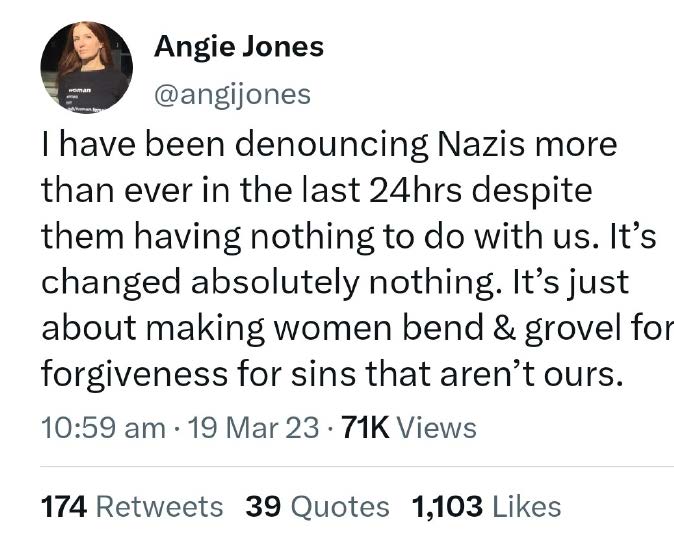Open the @angijones handle link
The width and height of the screenshot is (674, 555).
(x=231, y=95)
